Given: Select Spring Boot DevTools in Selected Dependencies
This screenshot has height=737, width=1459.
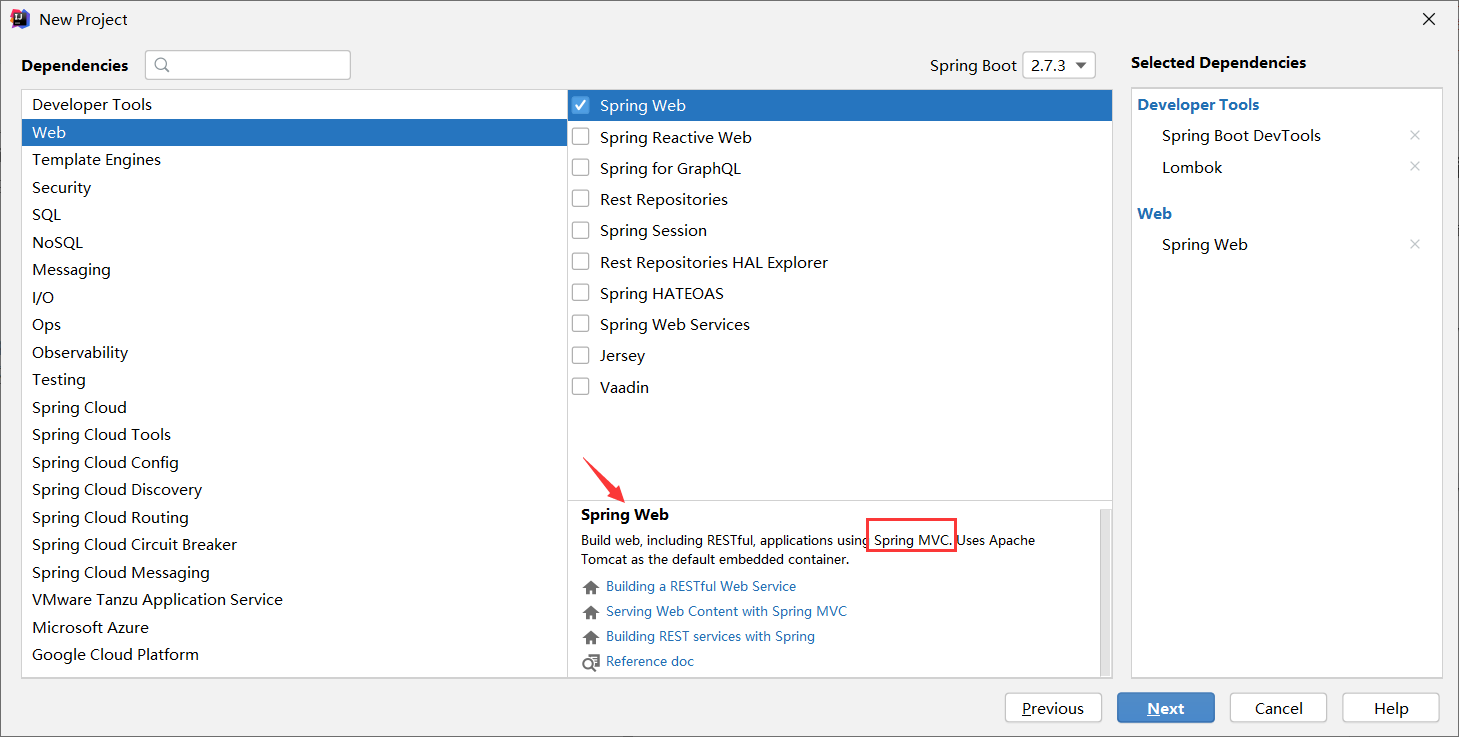Looking at the screenshot, I should [1241, 135].
